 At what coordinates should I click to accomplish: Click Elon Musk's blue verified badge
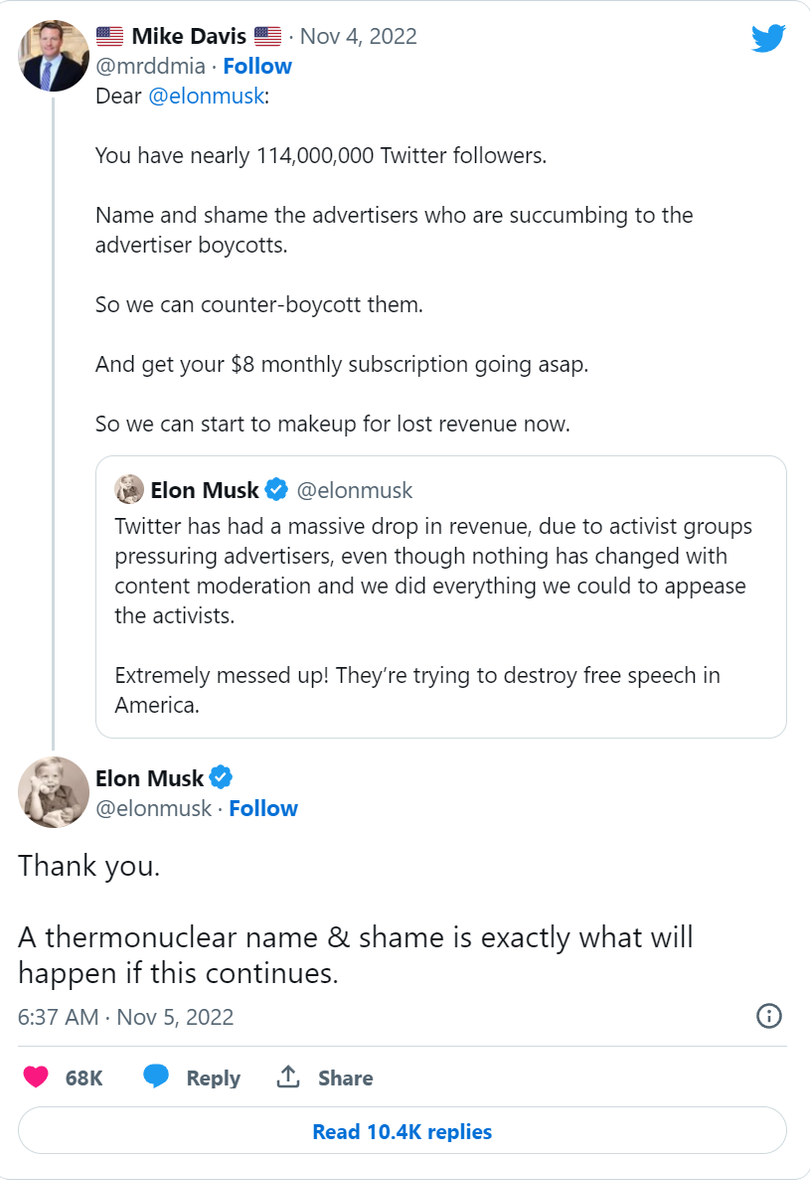click(221, 778)
